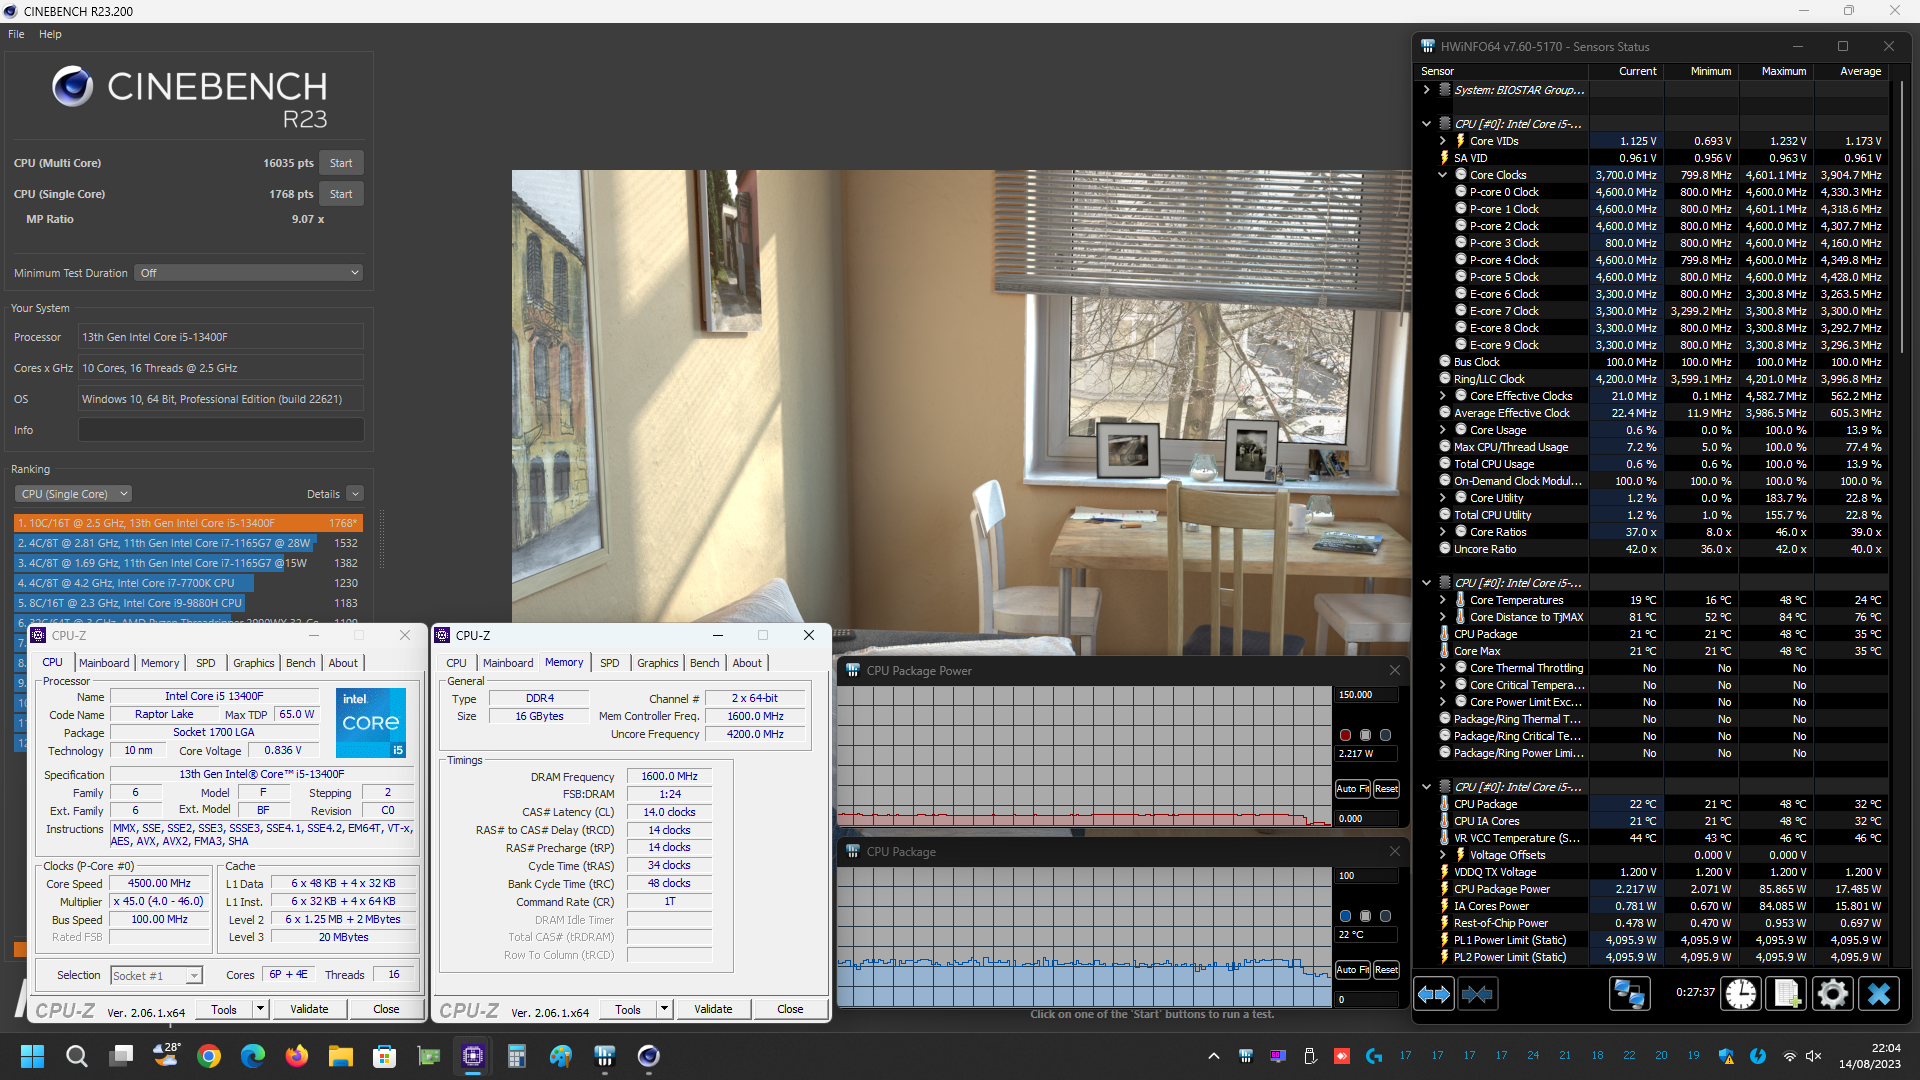Close sensors via HWiNFO blue X icon
The width and height of the screenshot is (1920, 1080).
1879,994
